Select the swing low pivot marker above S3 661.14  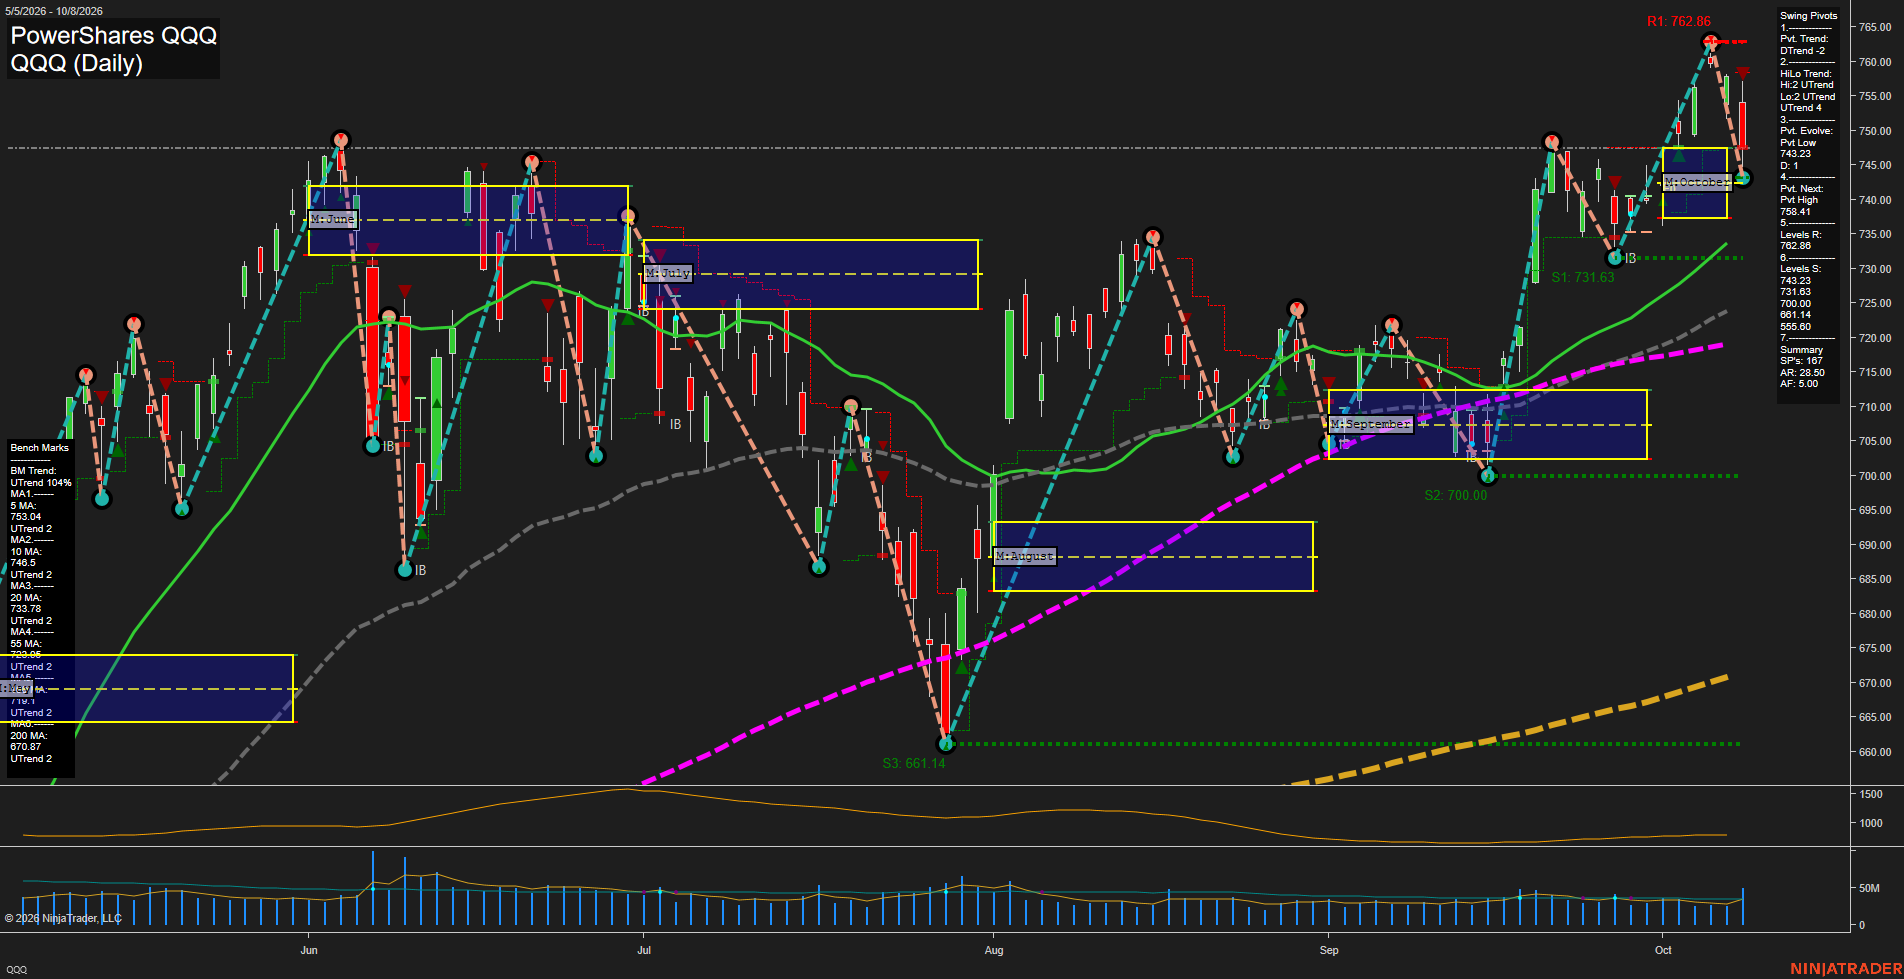point(946,744)
